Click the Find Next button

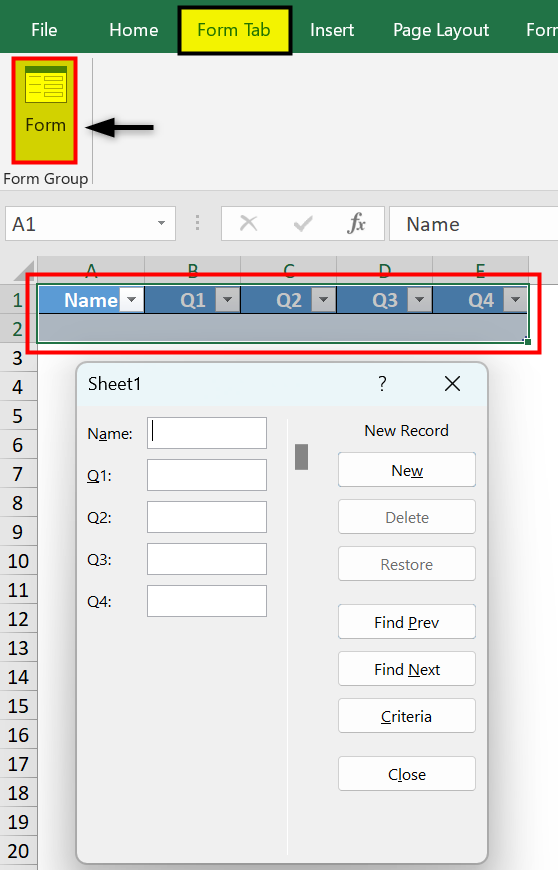coord(407,669)
